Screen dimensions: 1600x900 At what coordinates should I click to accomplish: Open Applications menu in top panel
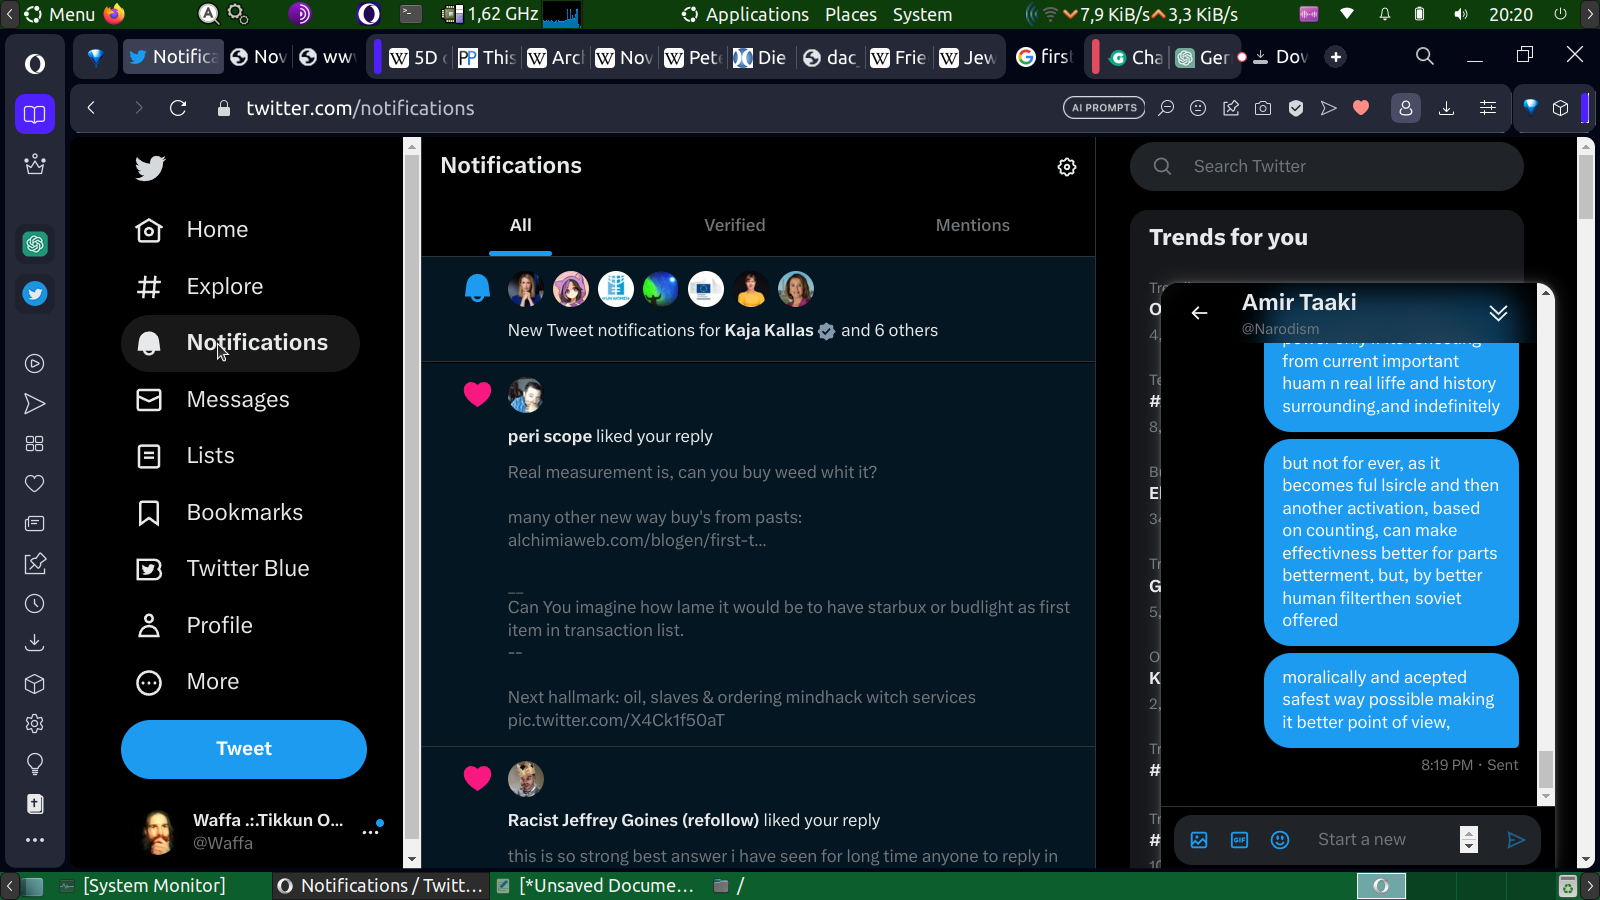click(x=745, y=14)
